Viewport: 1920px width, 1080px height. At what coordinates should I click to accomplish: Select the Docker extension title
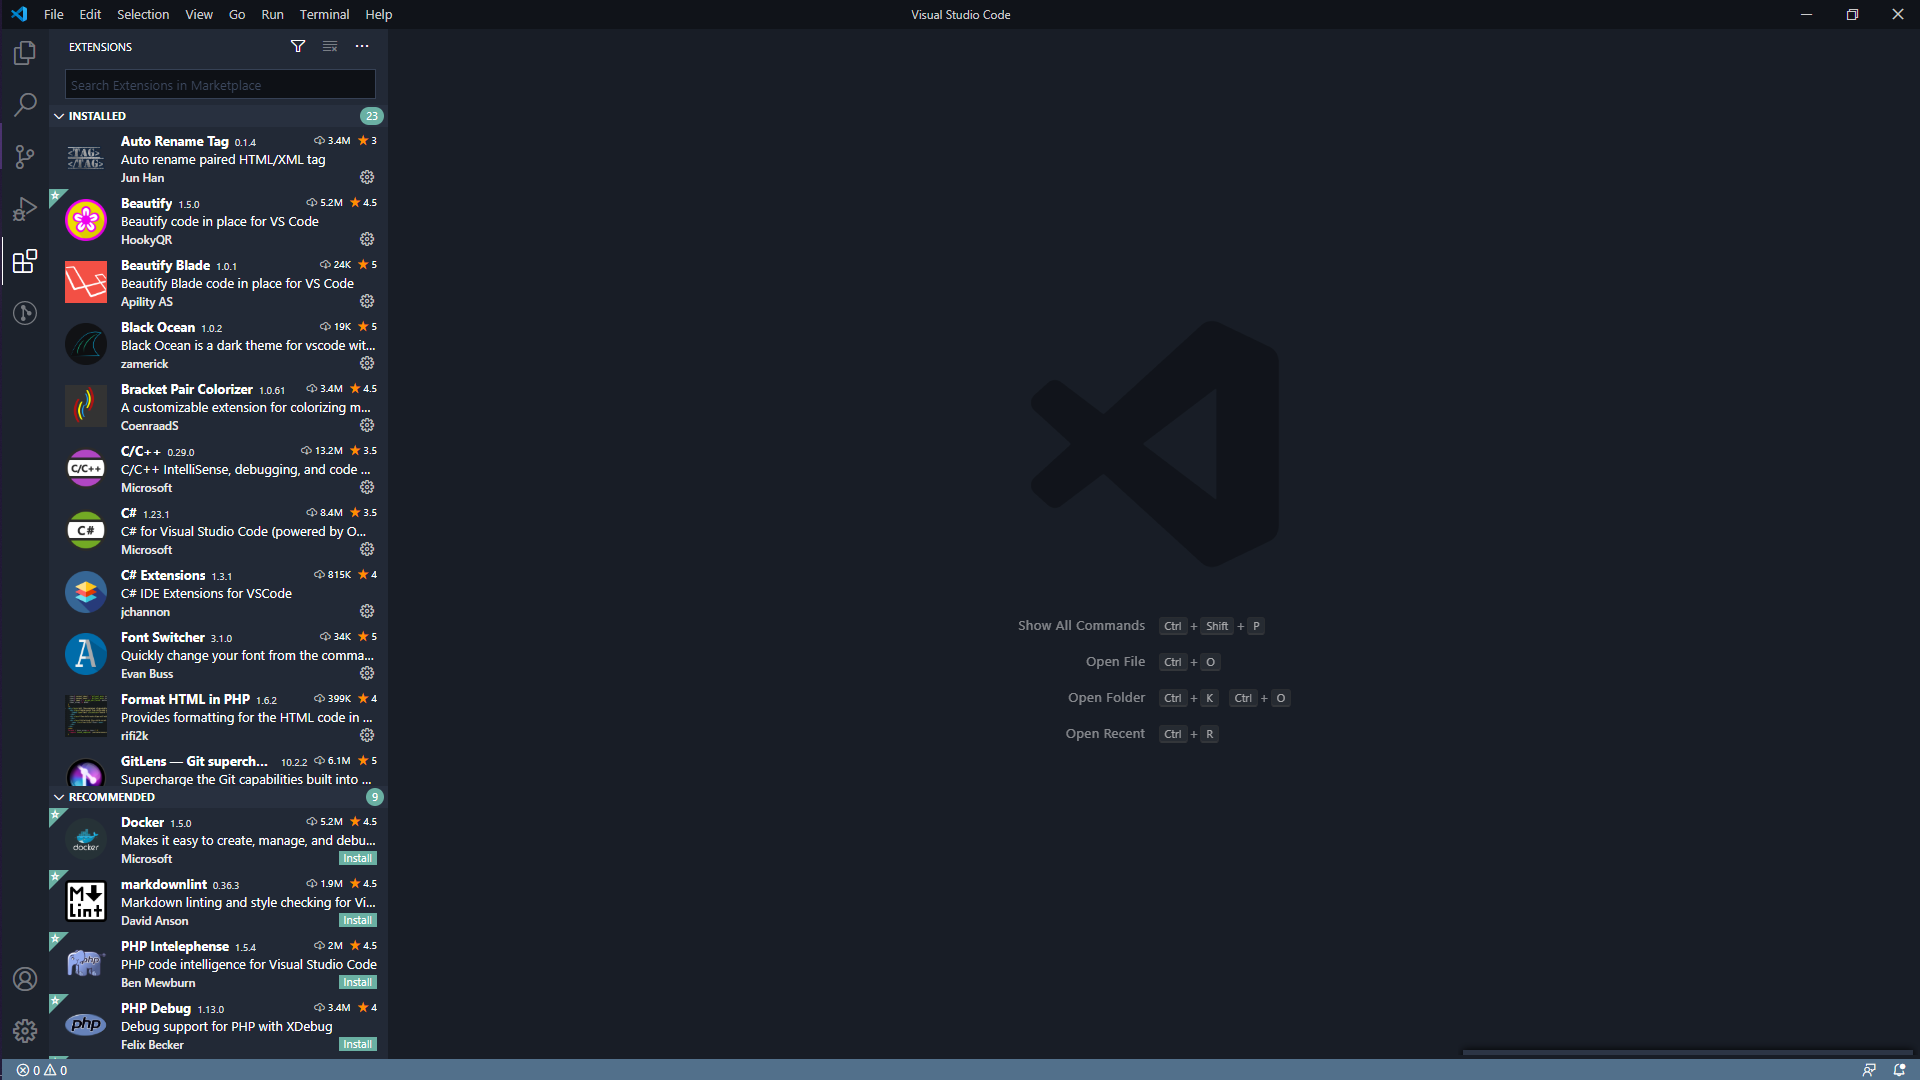click(x=142, y=822)
